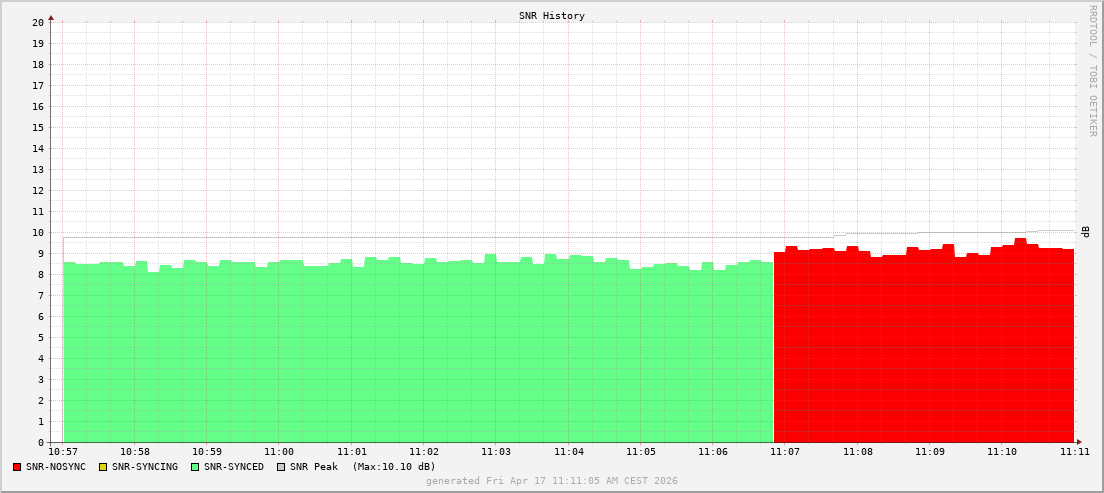Image resolution: width=1104 pixels, height=493 pixels.
Task: Click the green SNR-SYNCED legend swatch
Action: click(x=195, y=467)
